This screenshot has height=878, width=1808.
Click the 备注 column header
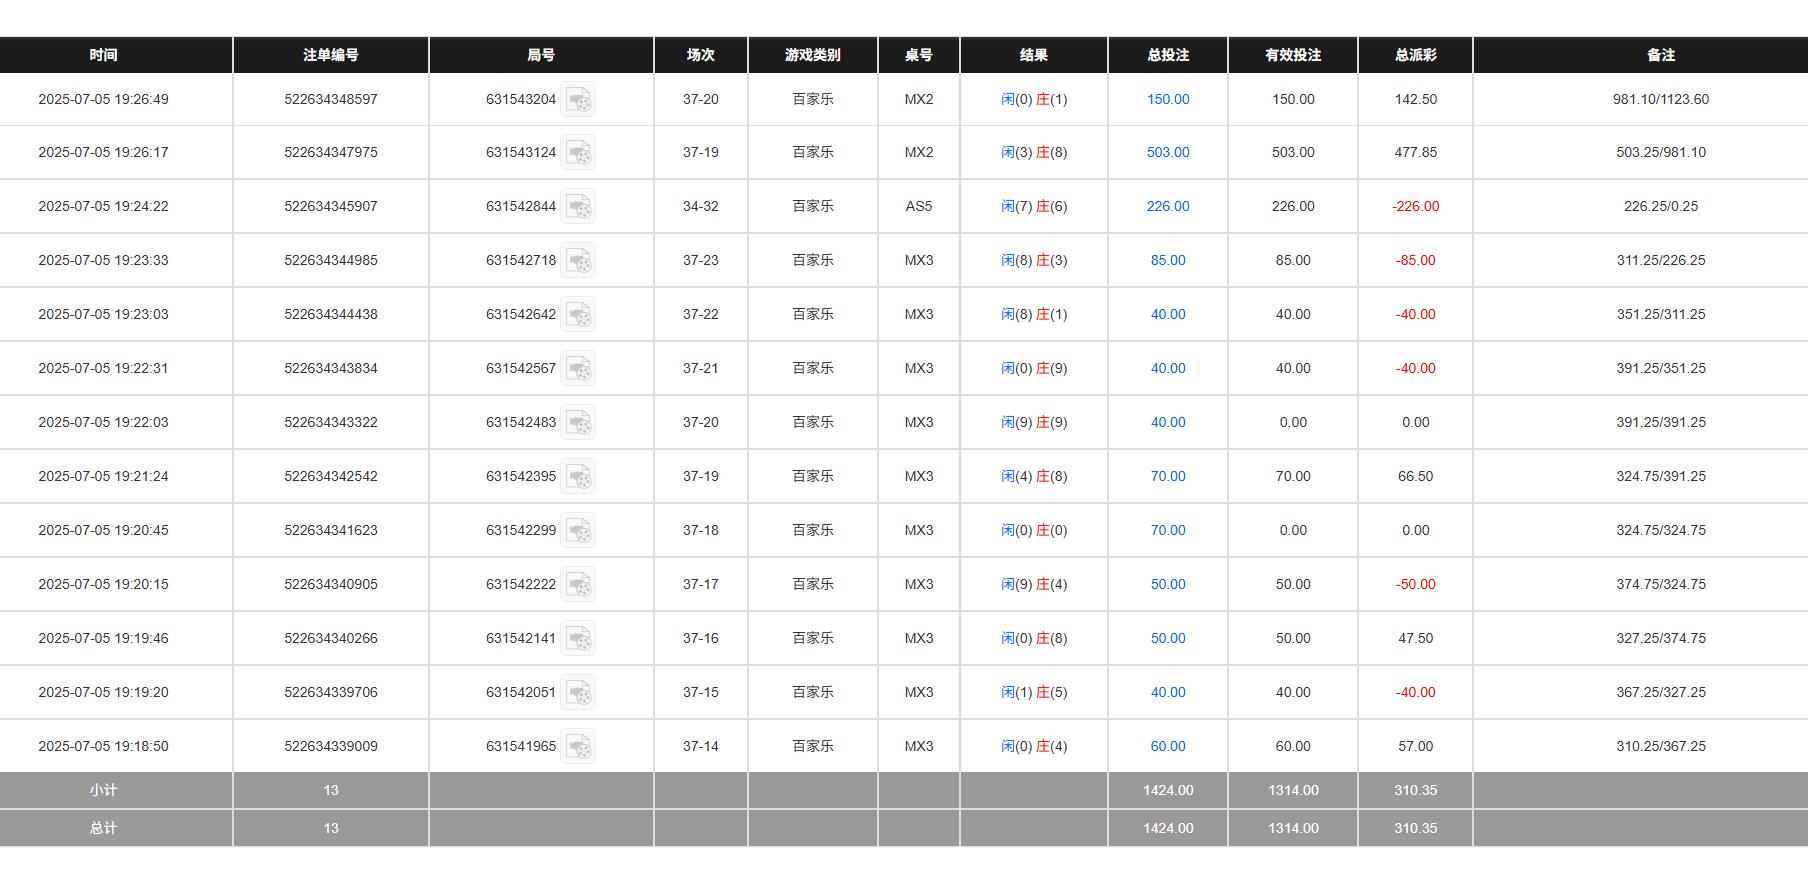click(1660, 55)
